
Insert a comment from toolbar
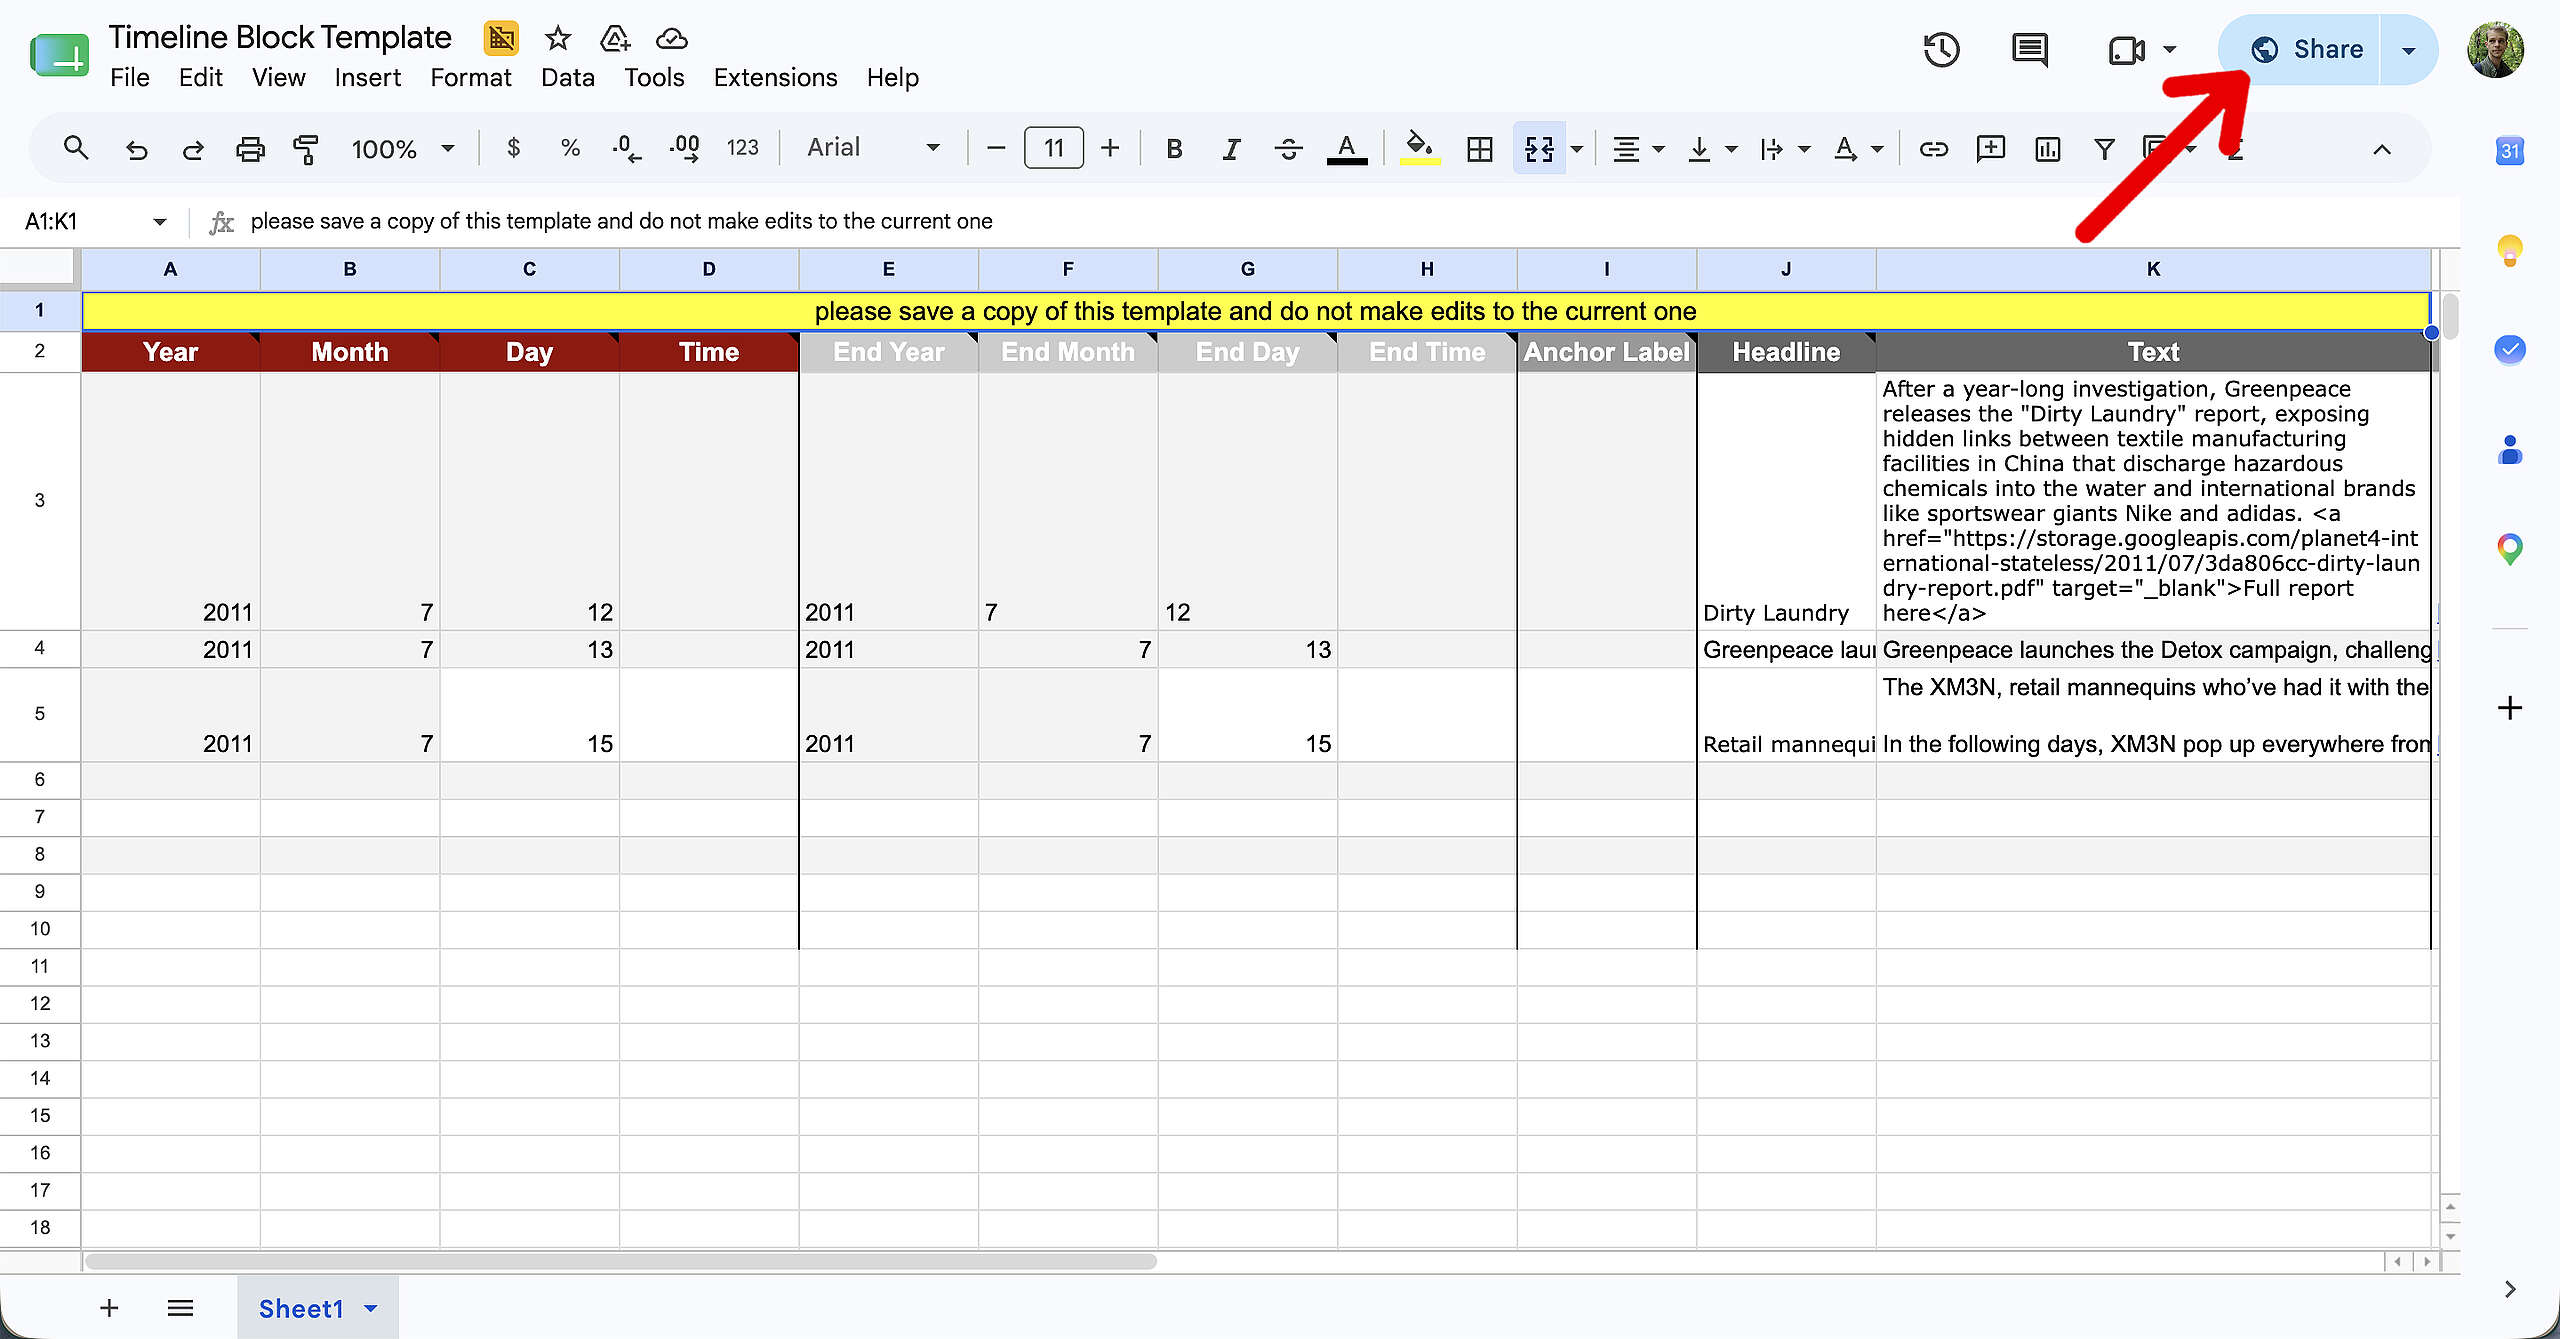point(1990,149)
